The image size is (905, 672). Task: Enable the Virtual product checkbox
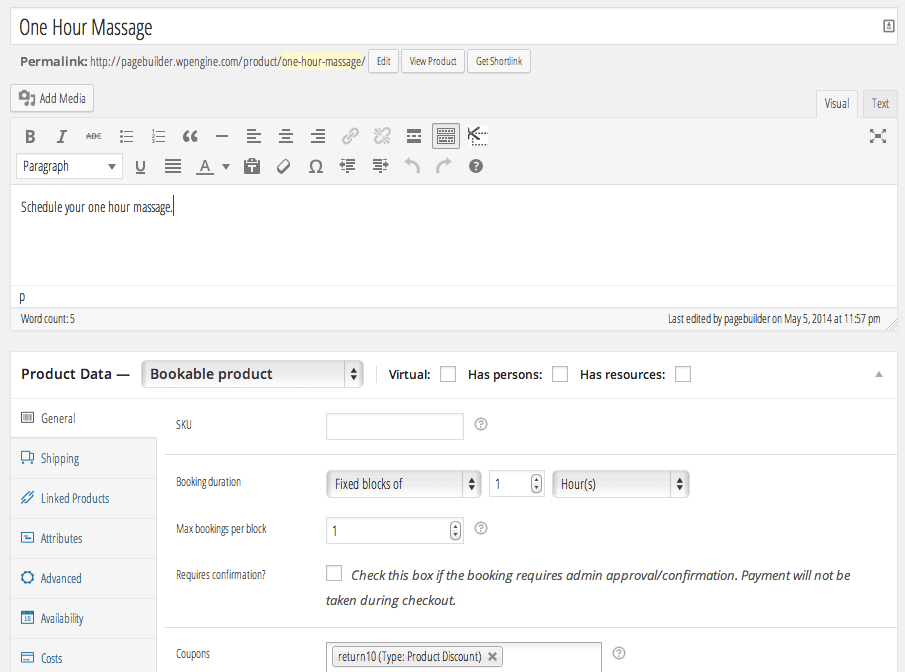[448, 374]
